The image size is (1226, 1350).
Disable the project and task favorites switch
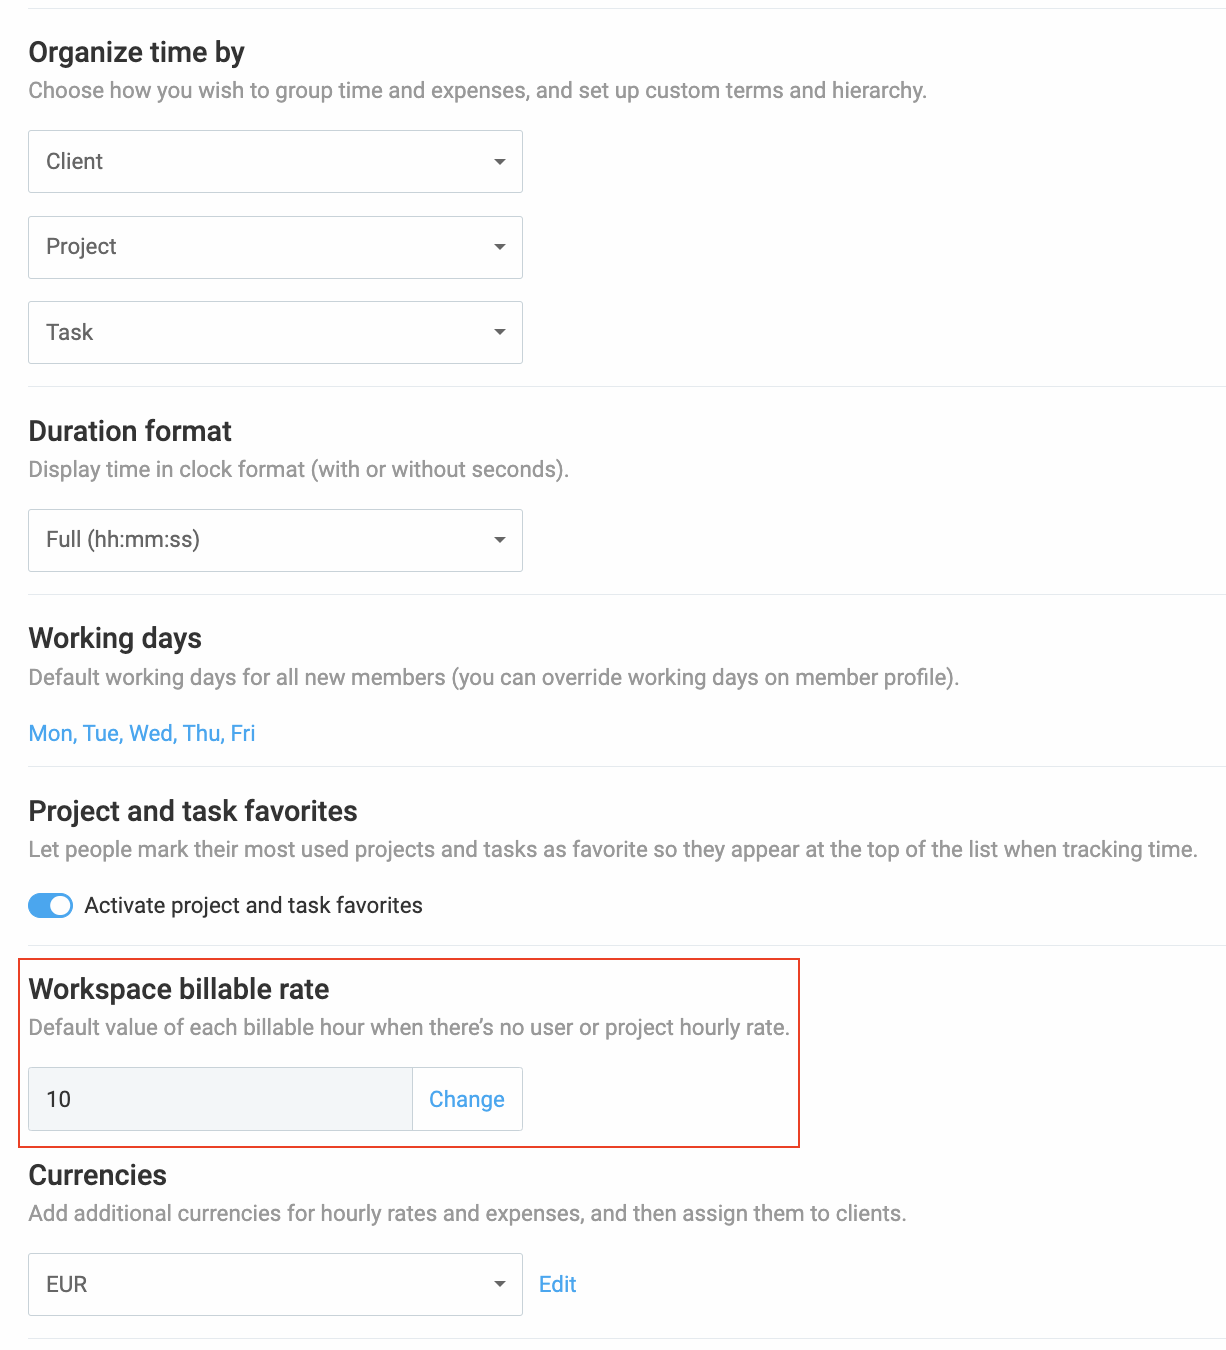tap(51, 905)
